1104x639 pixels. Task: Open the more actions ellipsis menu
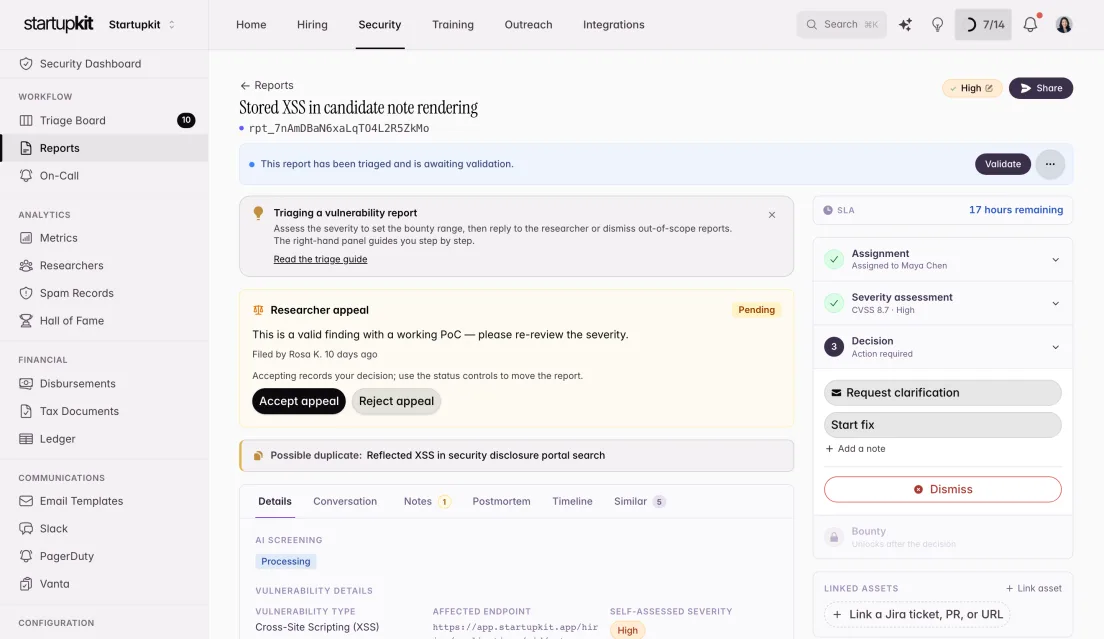[x=1050, y=164]
